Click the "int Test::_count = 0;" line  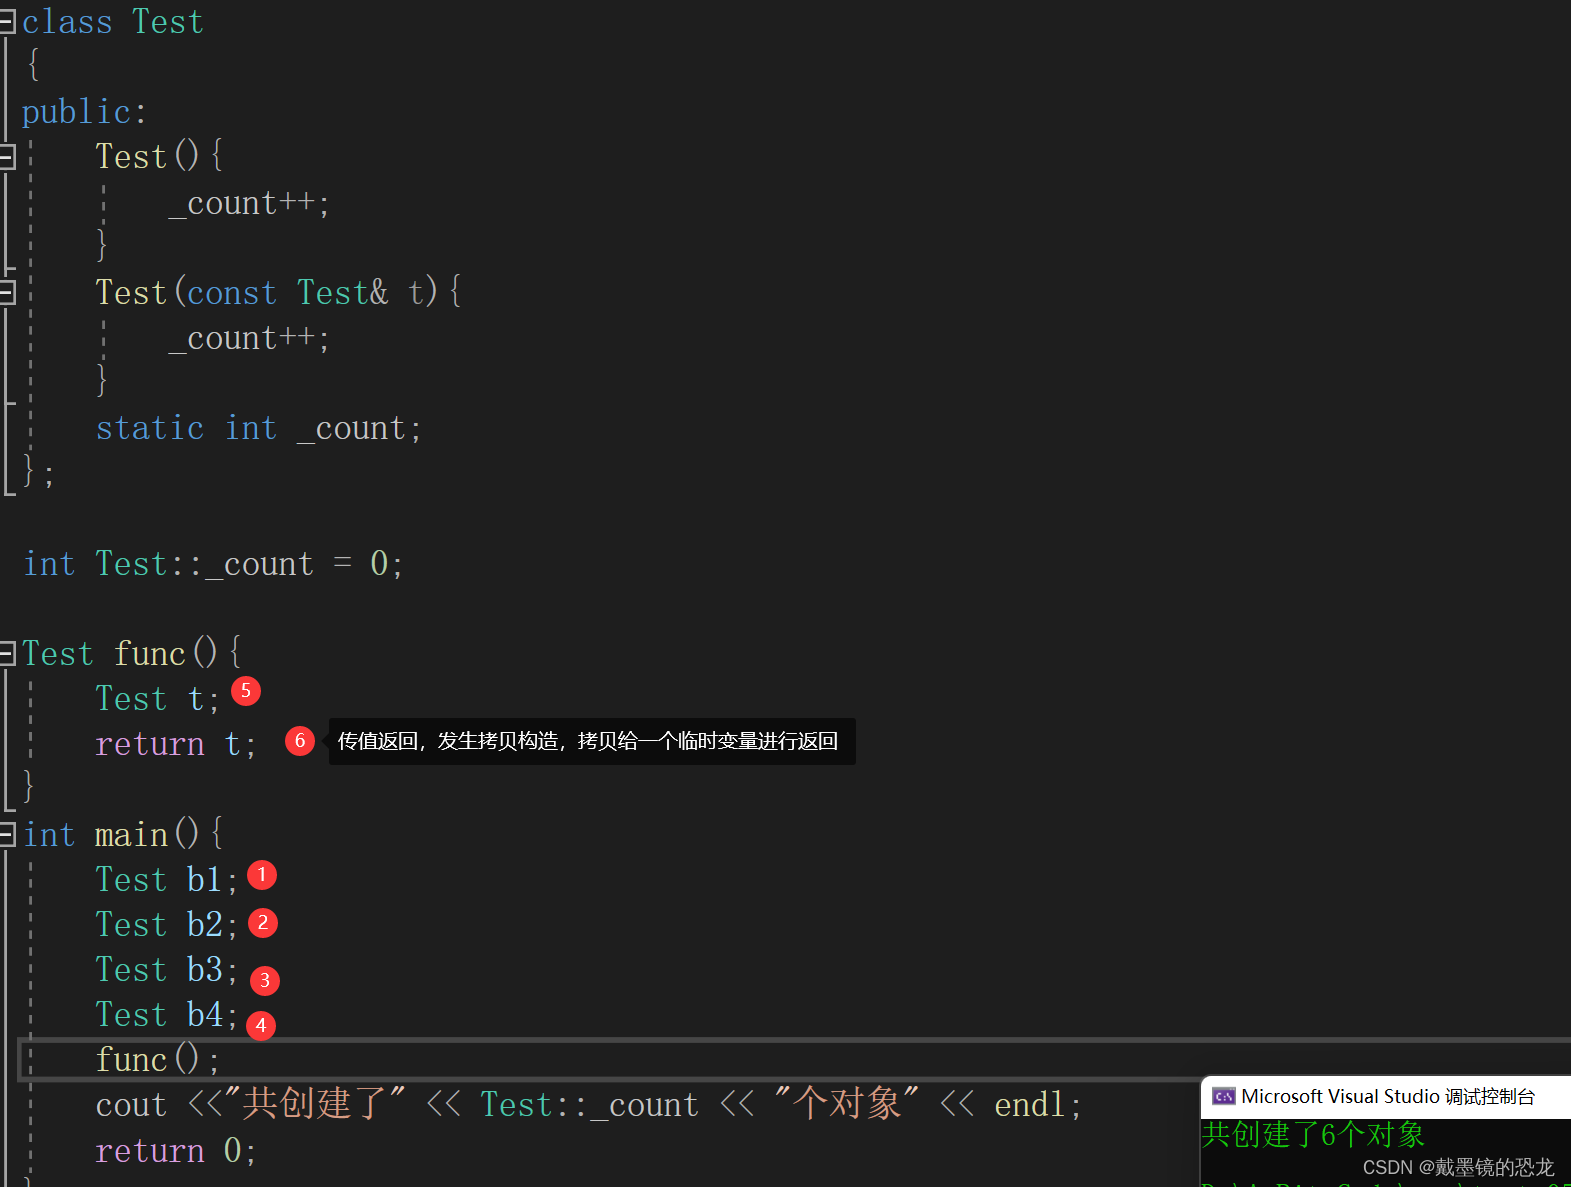(213, 564)
